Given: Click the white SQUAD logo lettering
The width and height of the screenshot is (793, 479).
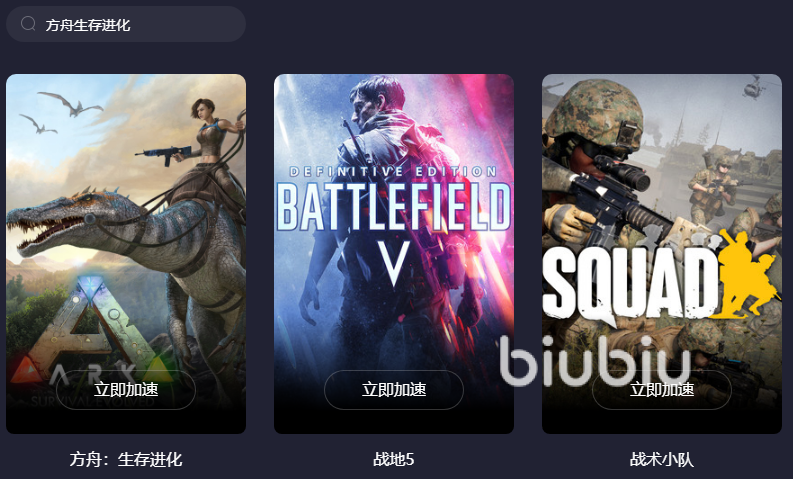Looking at the screenshot, I should click(x=630, y=283).
